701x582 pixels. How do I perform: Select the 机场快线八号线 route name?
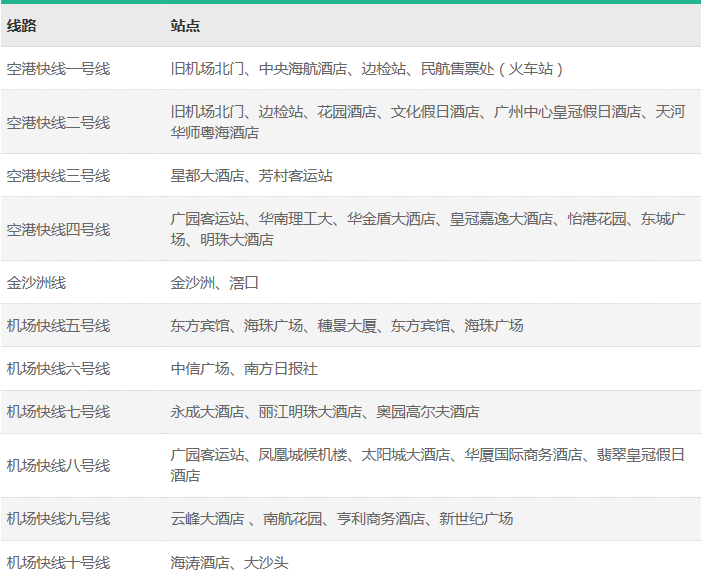(x=58, y=466)
